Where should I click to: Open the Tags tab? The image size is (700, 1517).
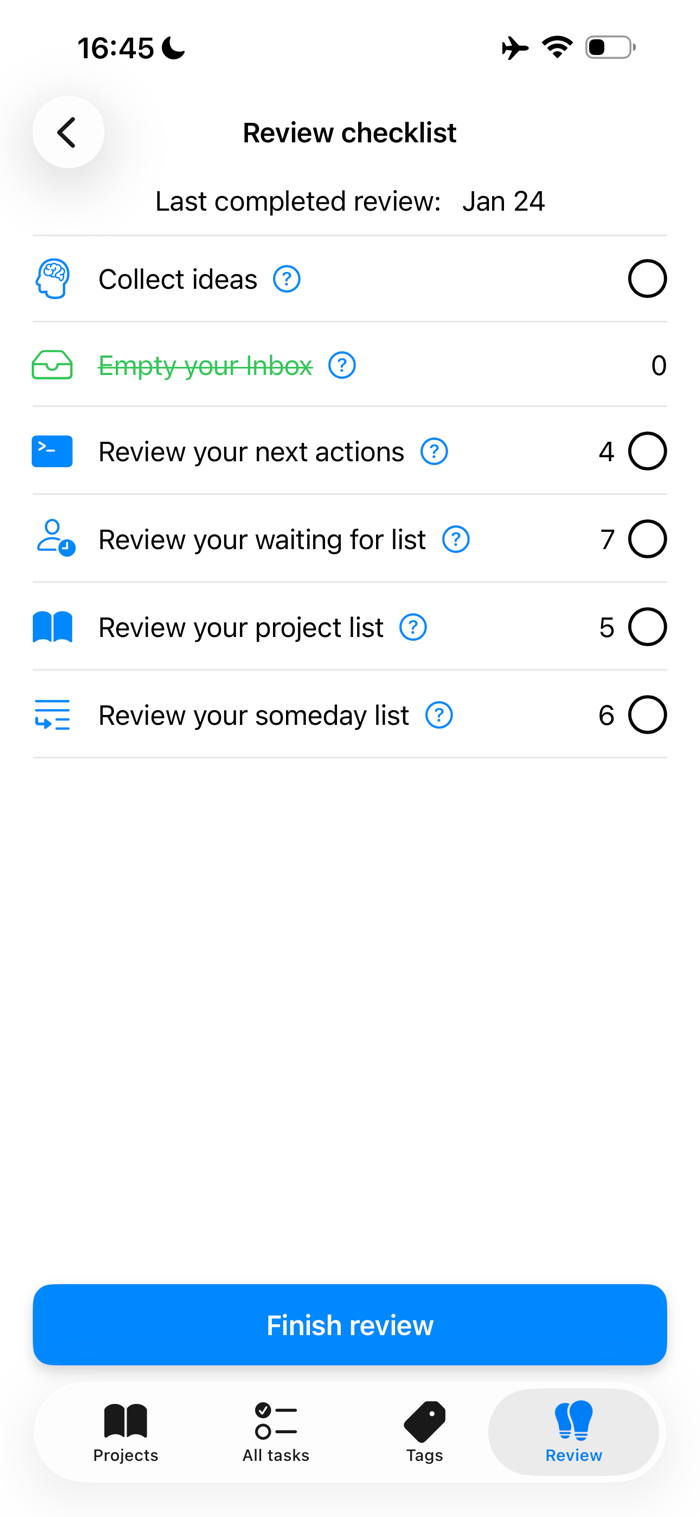424,1432
